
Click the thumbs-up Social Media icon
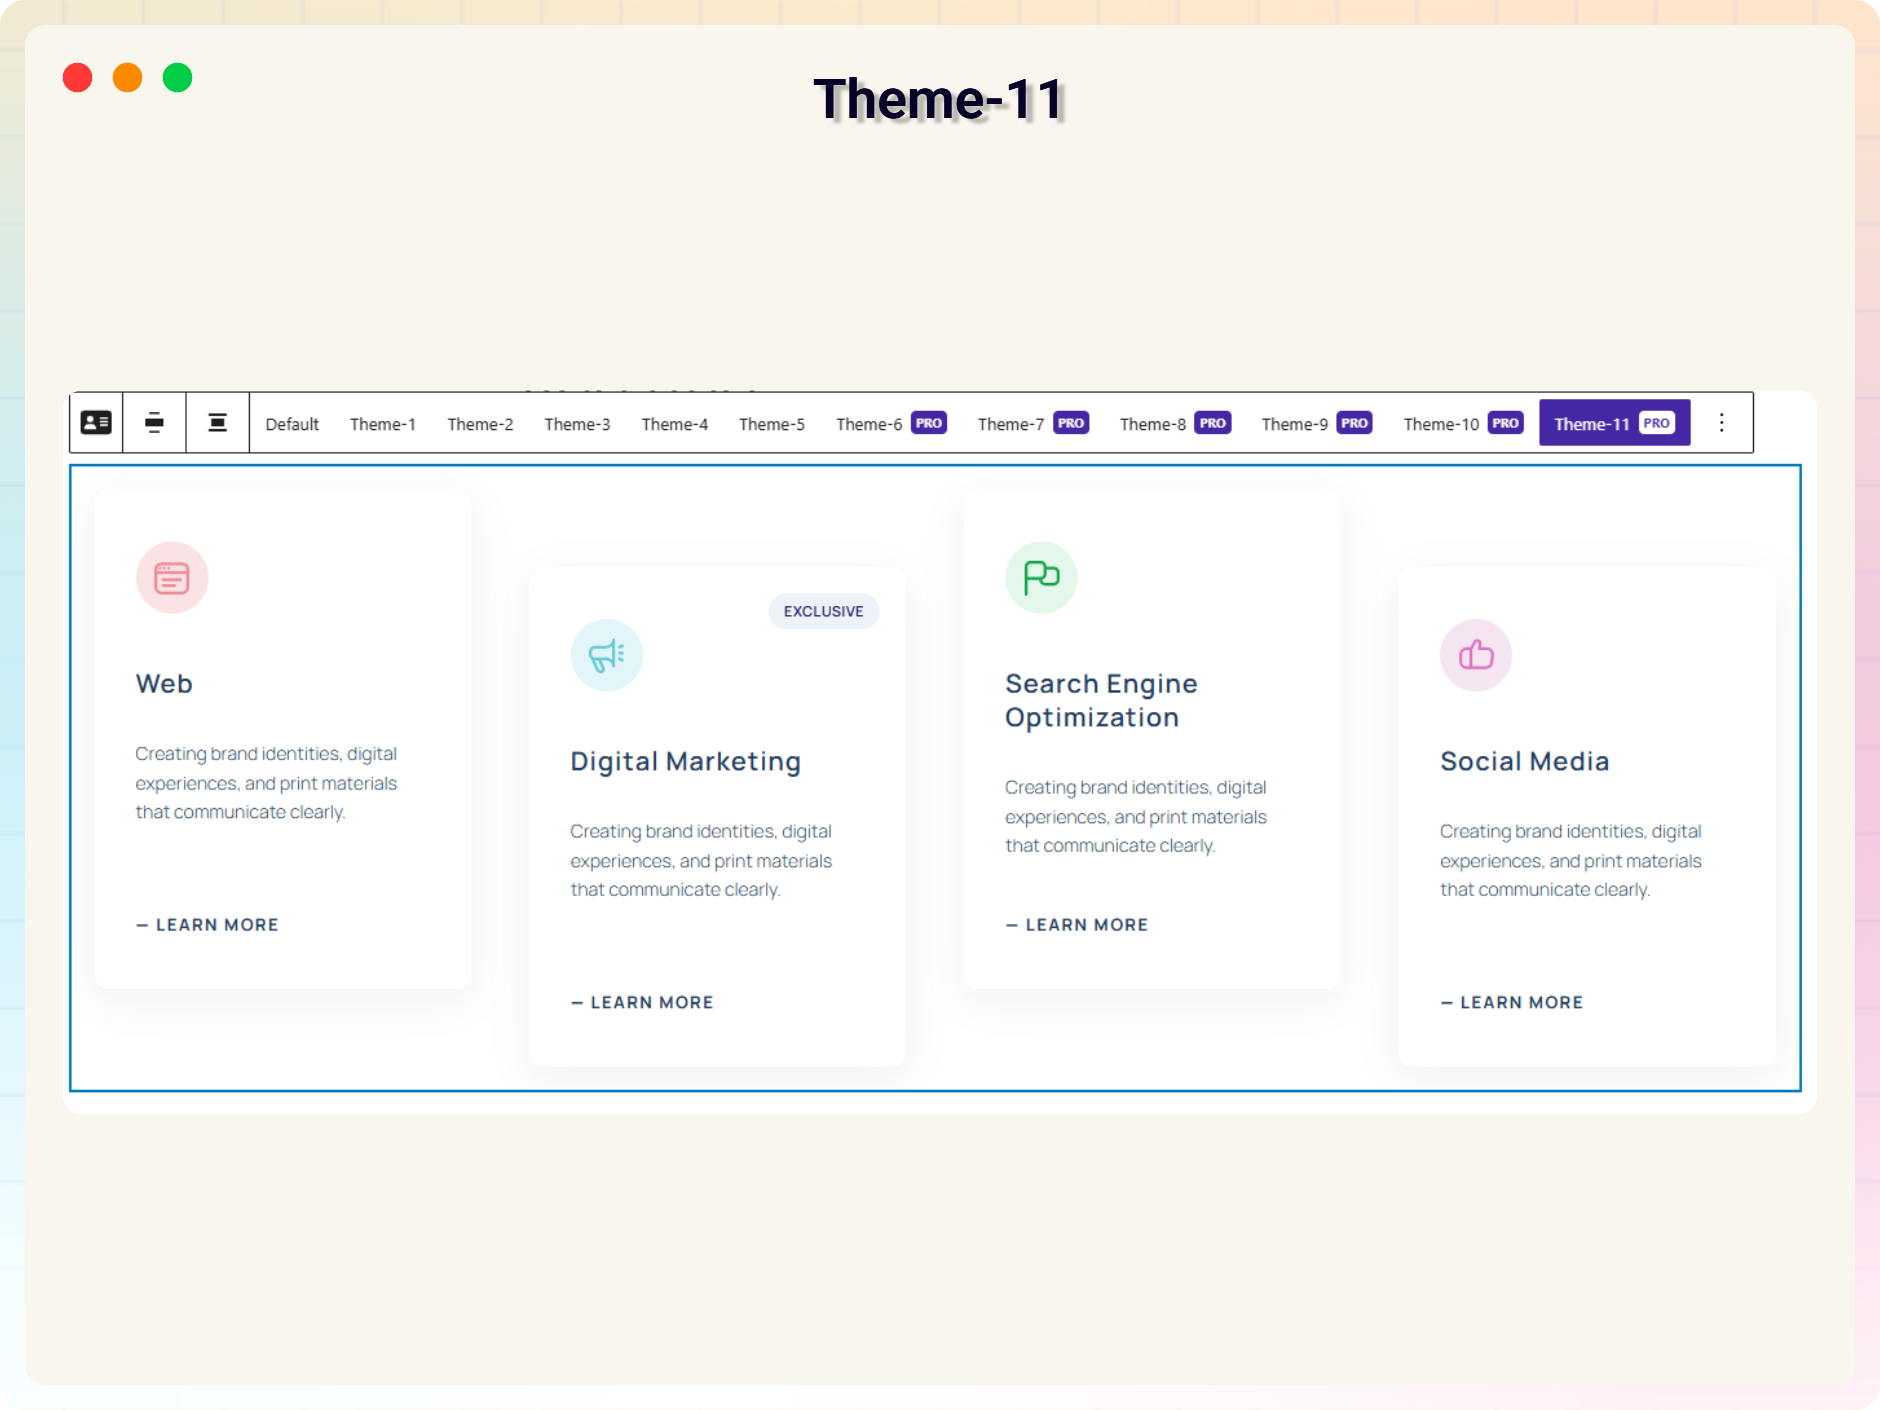point(1476,656)
